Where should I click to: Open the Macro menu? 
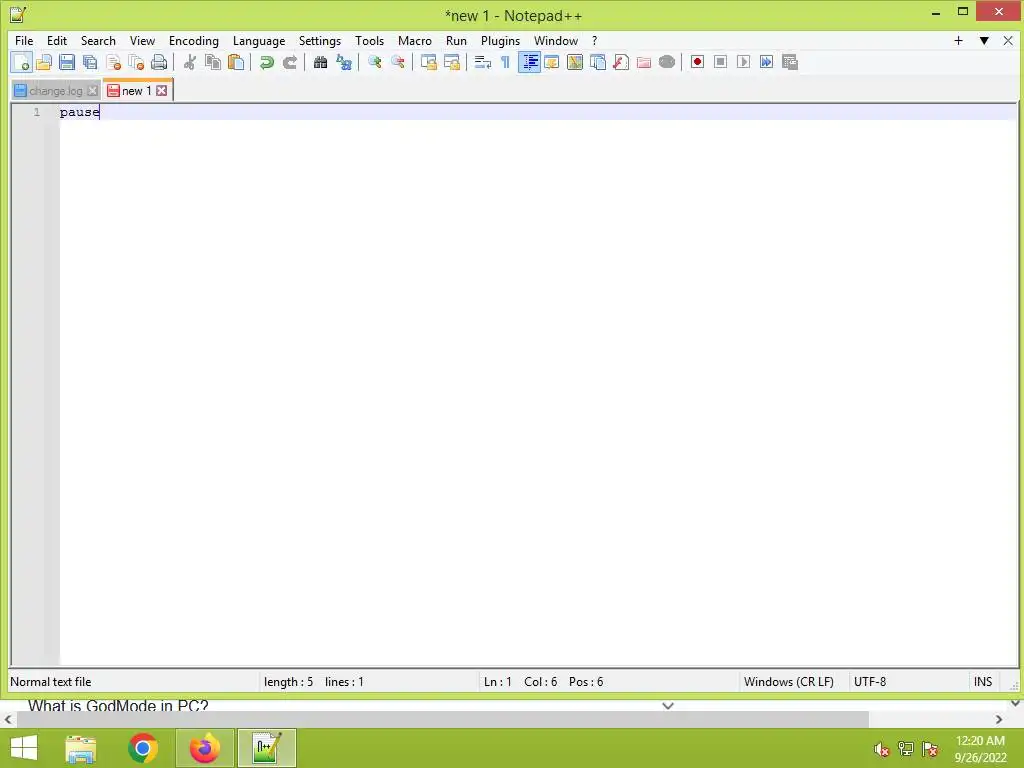[x=415, y=40]
